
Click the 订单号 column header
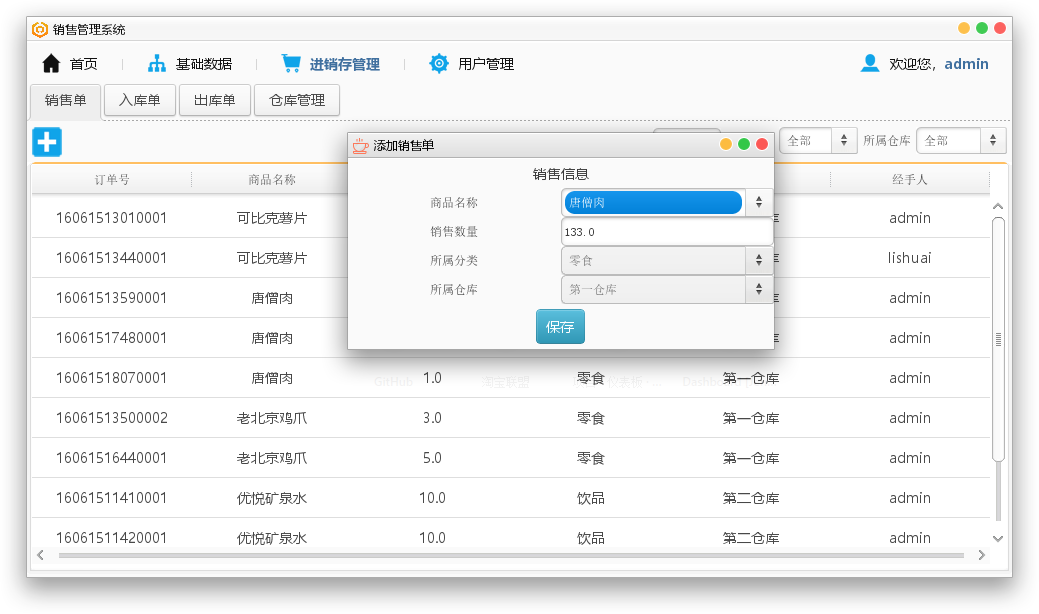pyautogui.click(x=112, y=179)
